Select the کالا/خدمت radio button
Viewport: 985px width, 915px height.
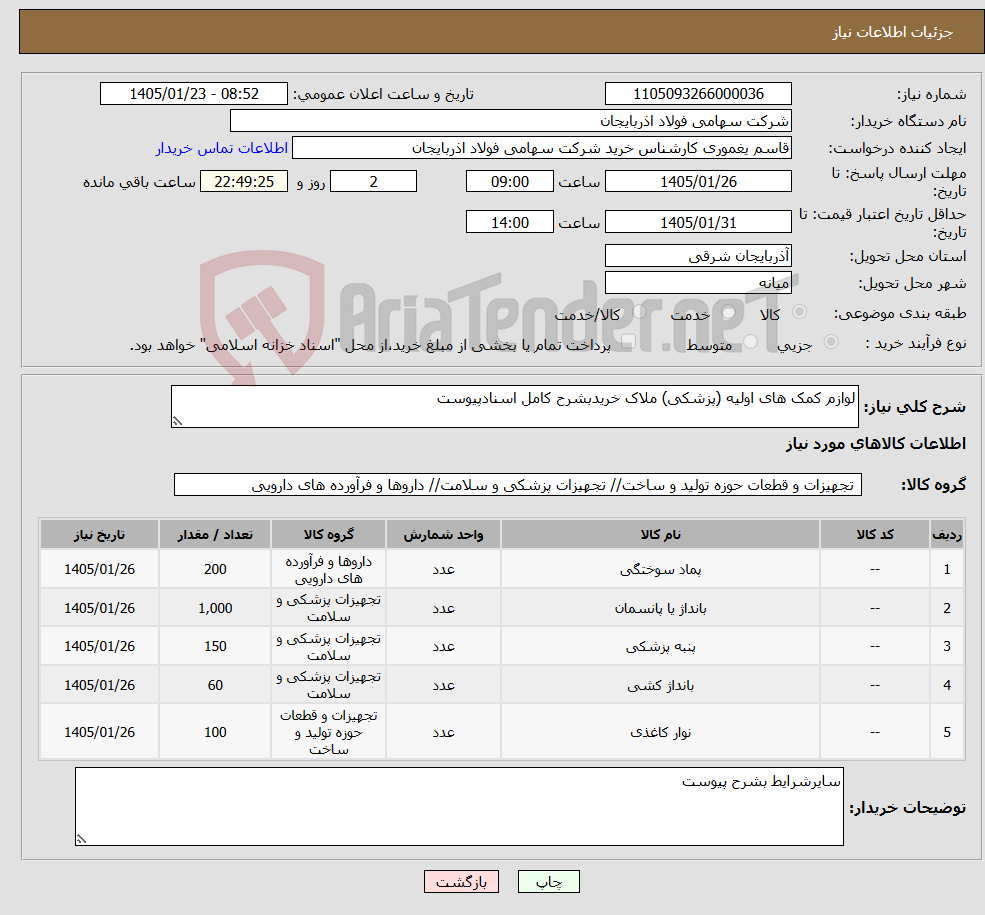[639, 311]
